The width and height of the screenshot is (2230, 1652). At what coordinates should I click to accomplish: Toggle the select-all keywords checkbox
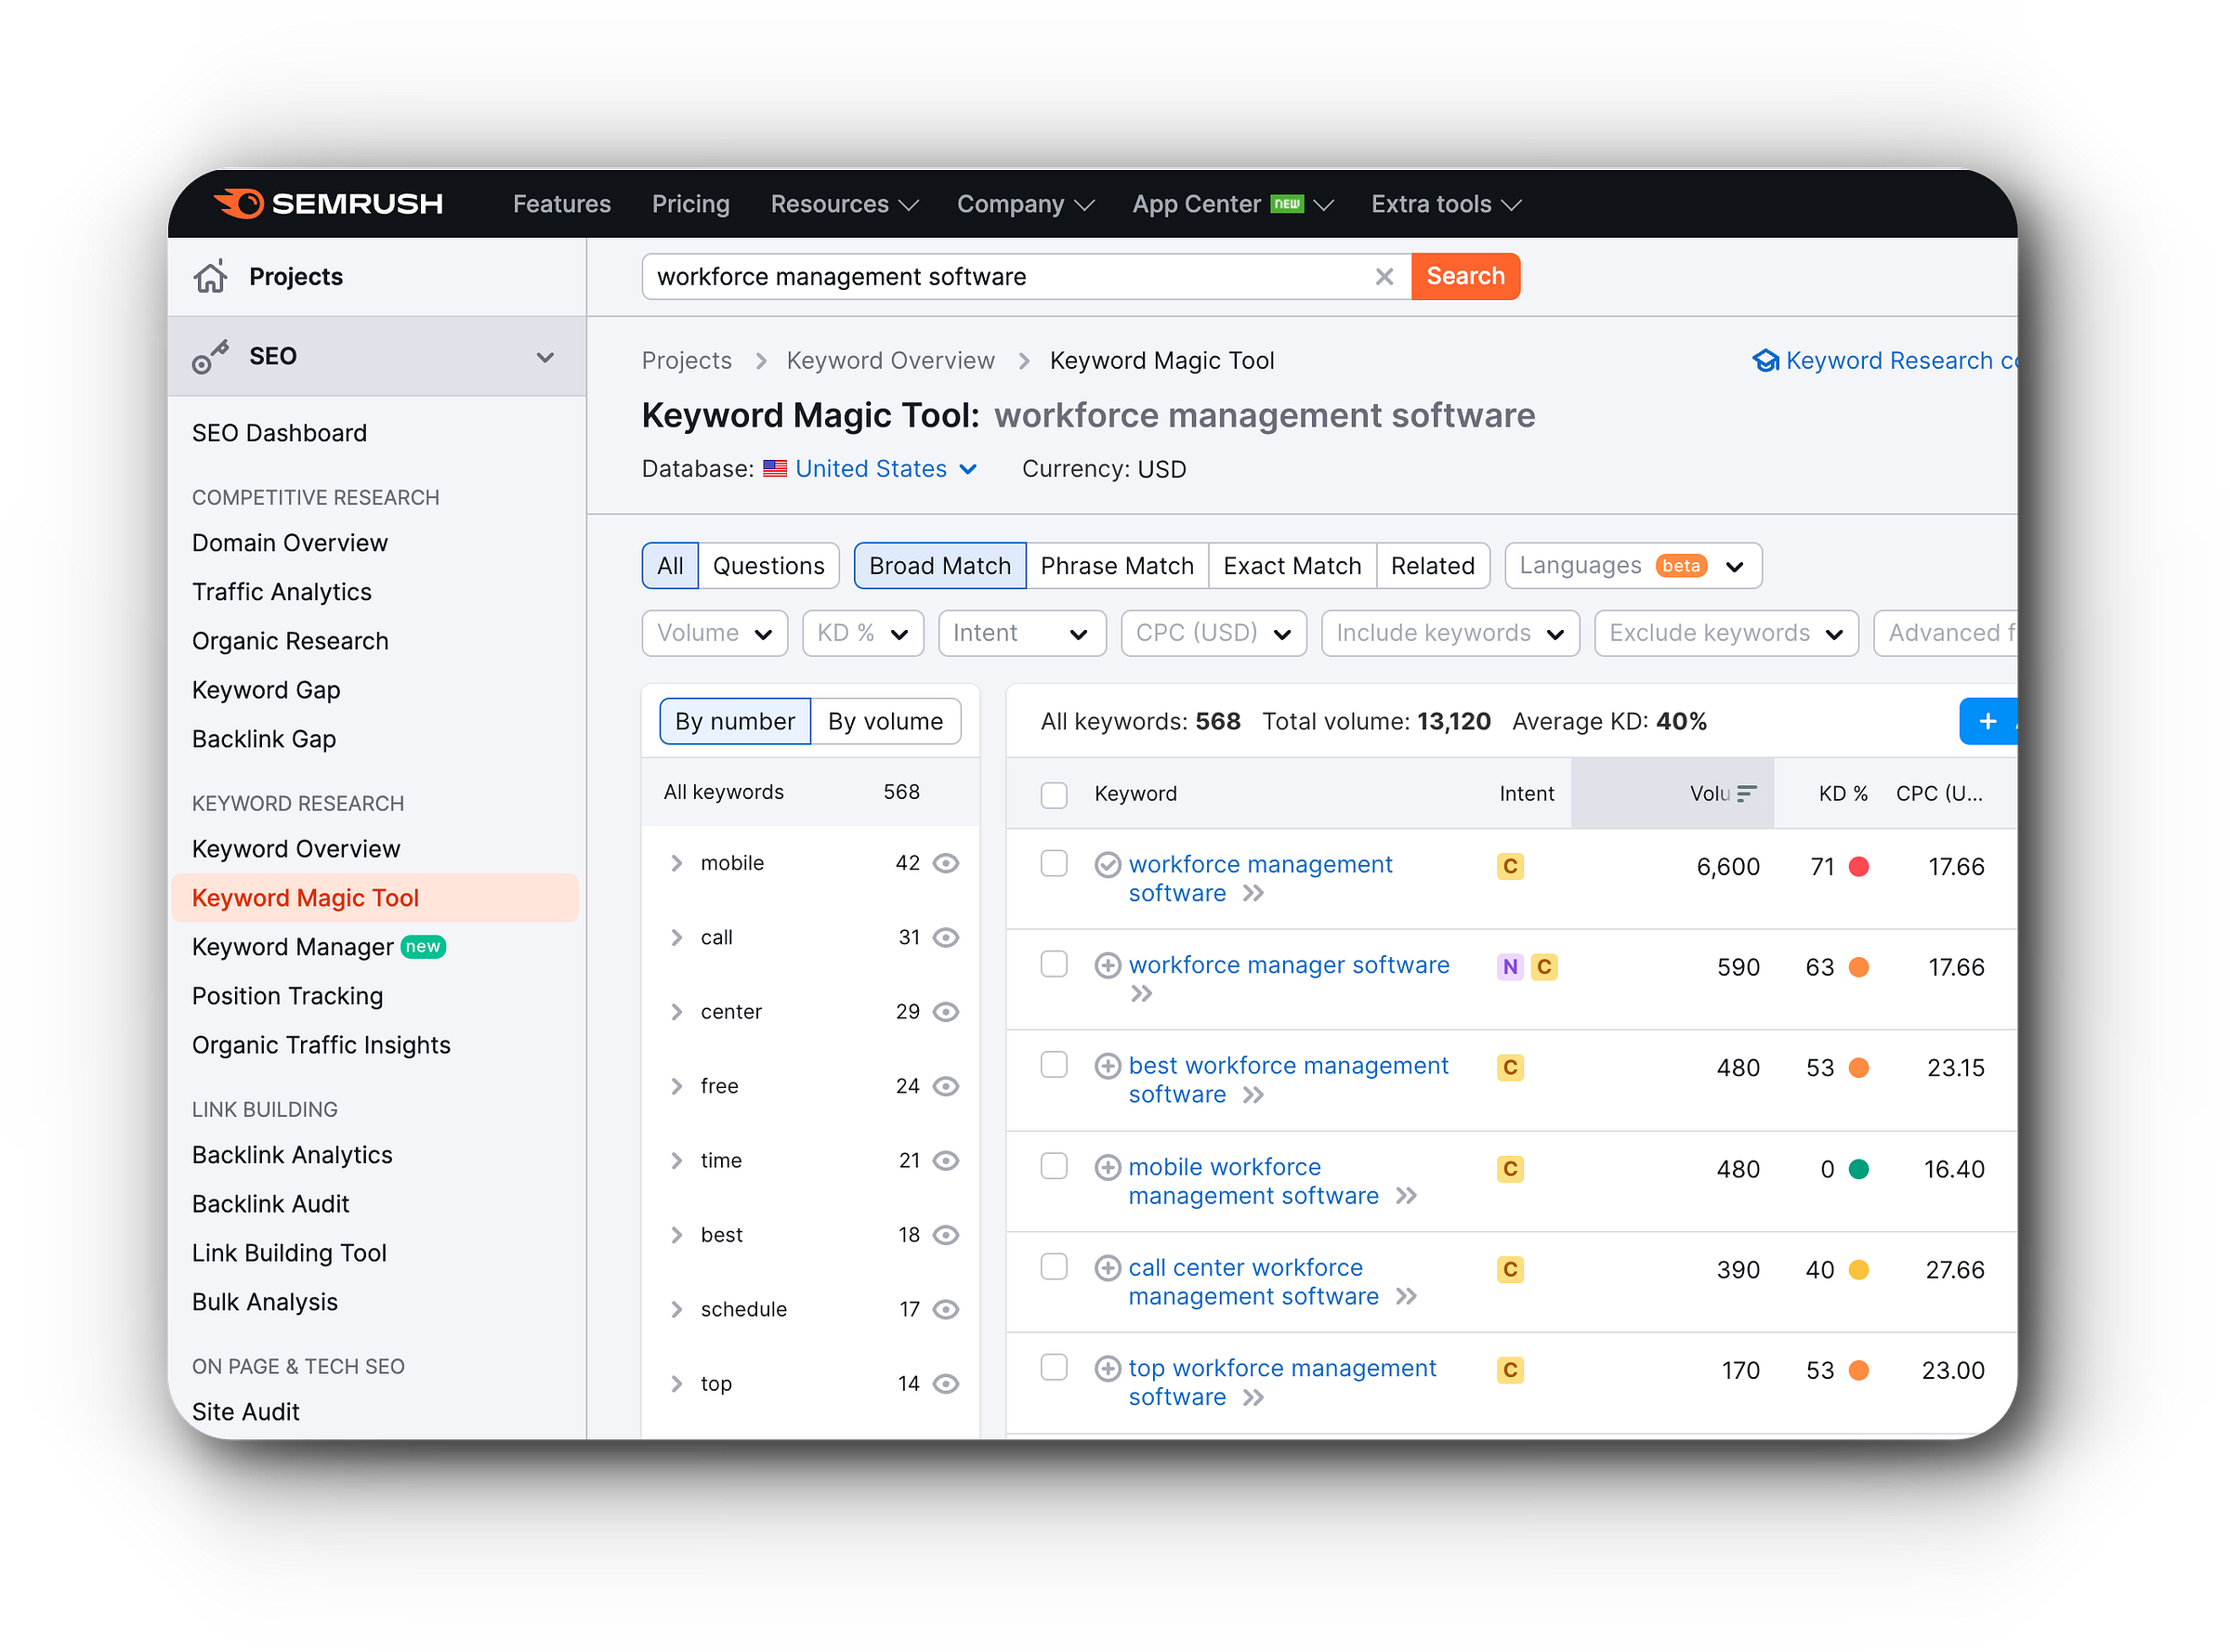click(1054, 795)
